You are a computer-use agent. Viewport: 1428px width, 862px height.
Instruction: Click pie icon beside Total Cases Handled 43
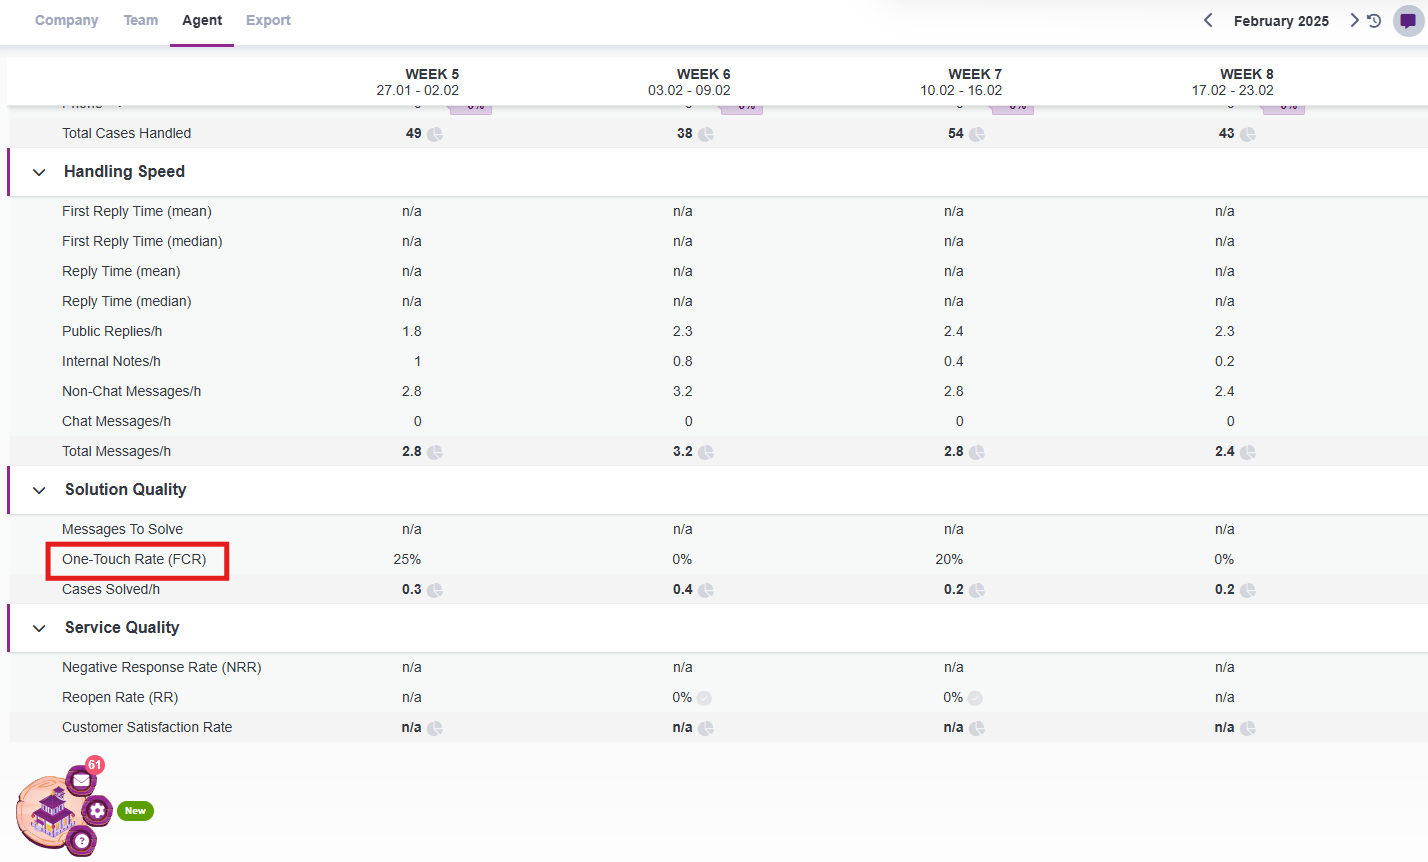1248,134
